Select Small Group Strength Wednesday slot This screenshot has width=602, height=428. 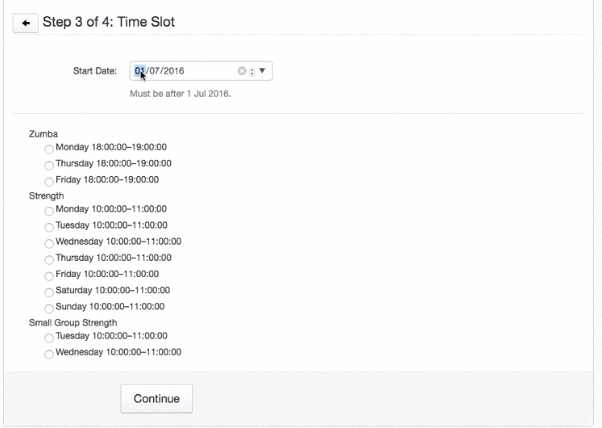(49, 353)
